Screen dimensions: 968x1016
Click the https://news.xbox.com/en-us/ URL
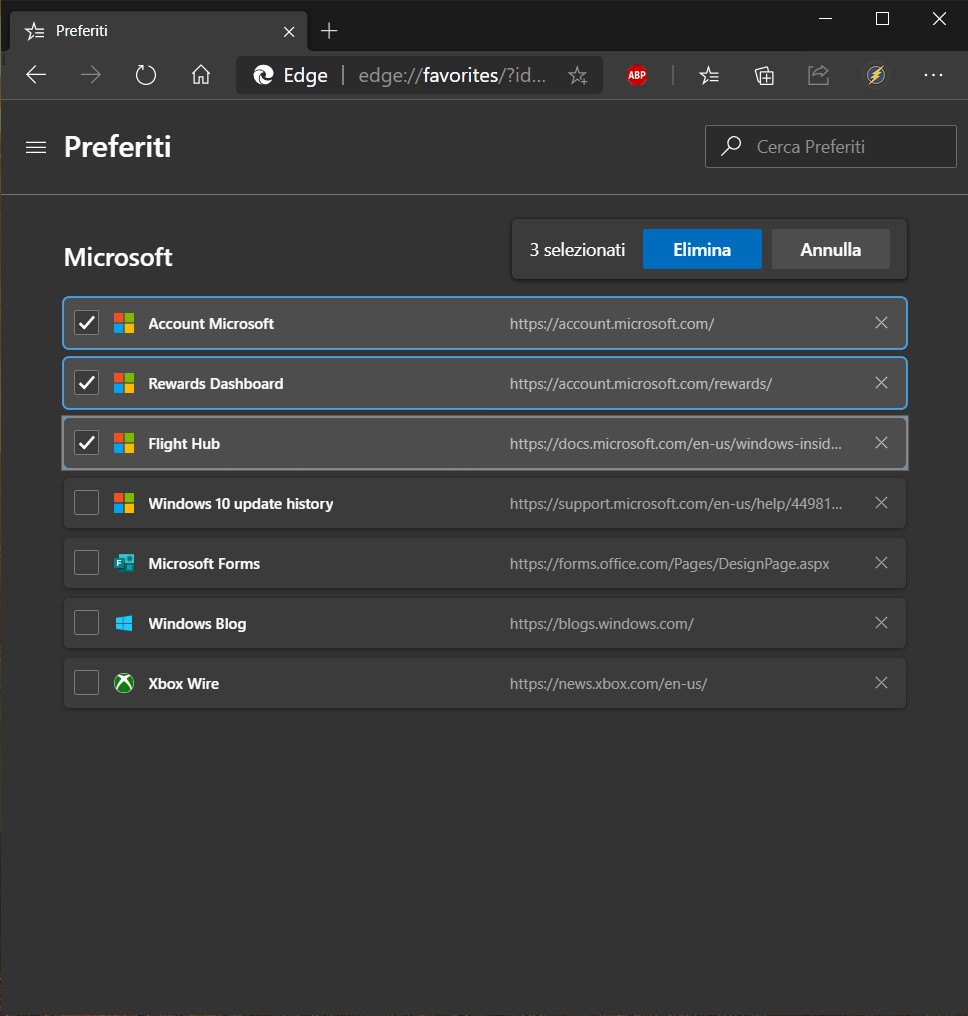click(608, 684)
